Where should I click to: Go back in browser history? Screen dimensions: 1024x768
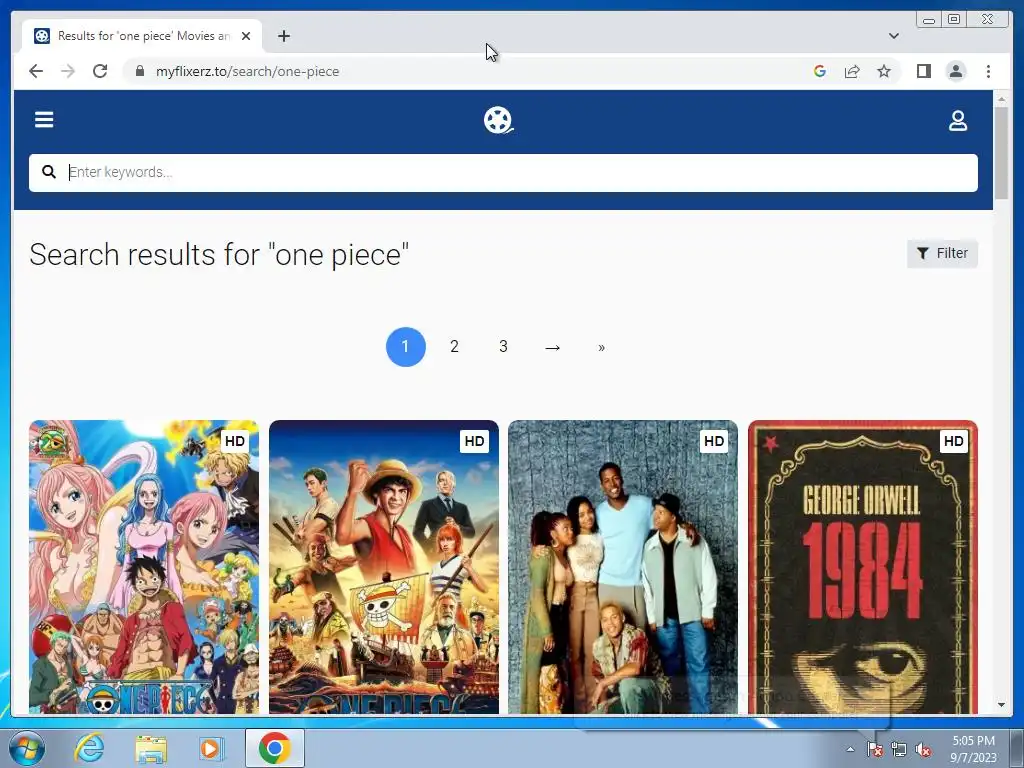(36, 71)
